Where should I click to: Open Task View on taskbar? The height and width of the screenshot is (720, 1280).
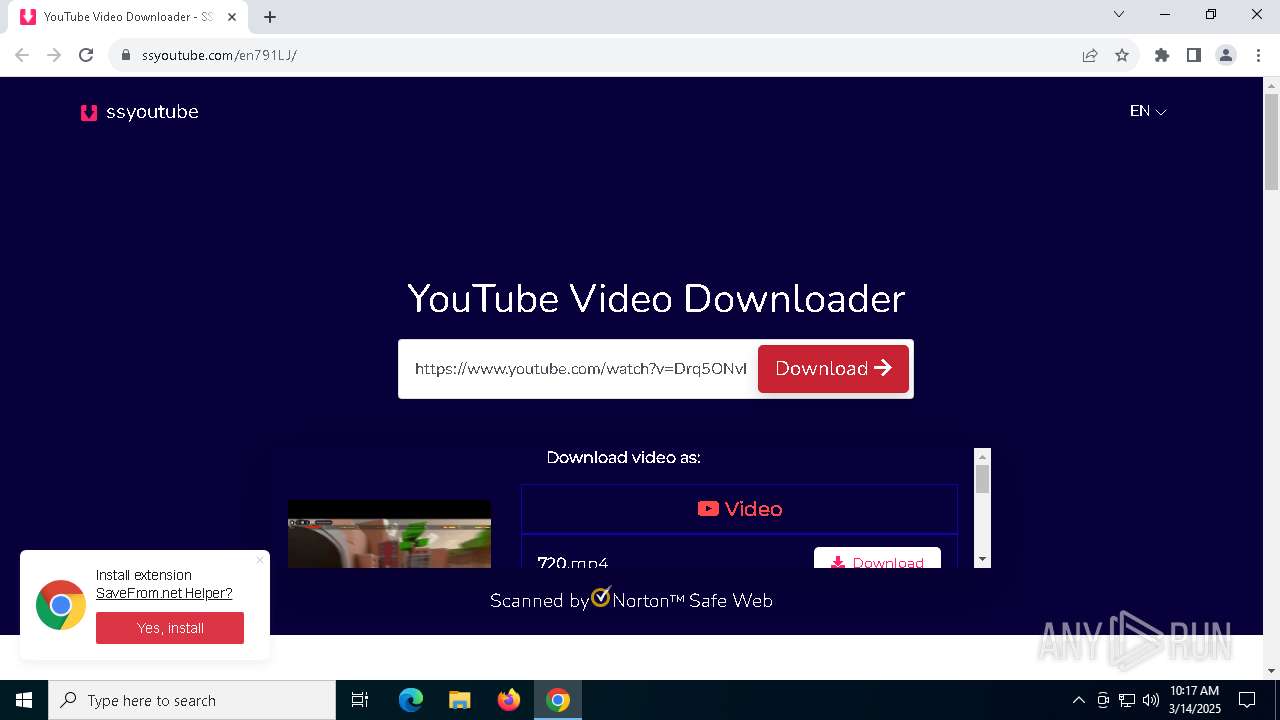click(x=360, y=700)
